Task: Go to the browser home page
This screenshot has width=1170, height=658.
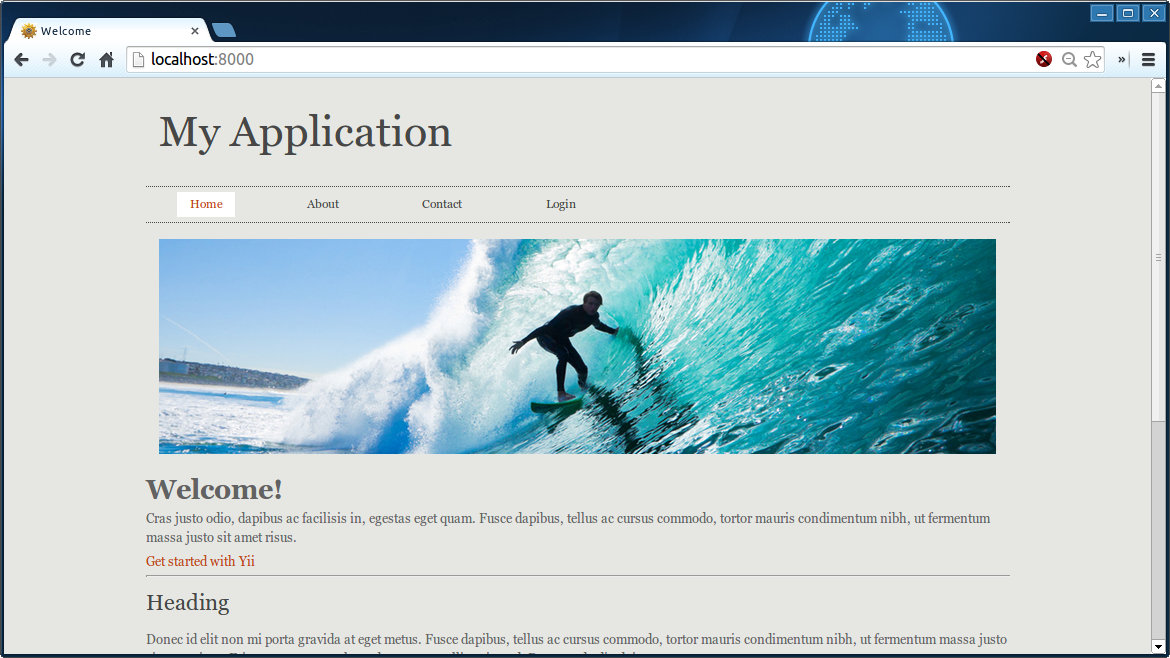Action: click(106, 60)
